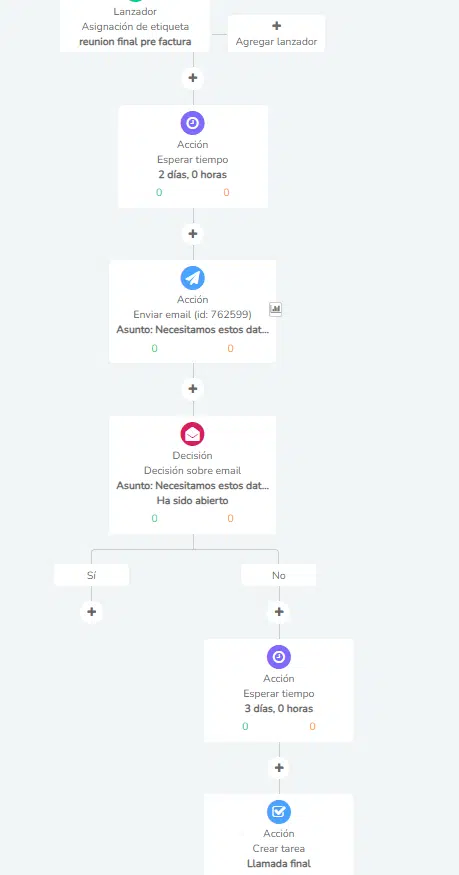Insert a step between the 3 días wait and Crear tarea
Screen dimensions: 459x875
279,768
